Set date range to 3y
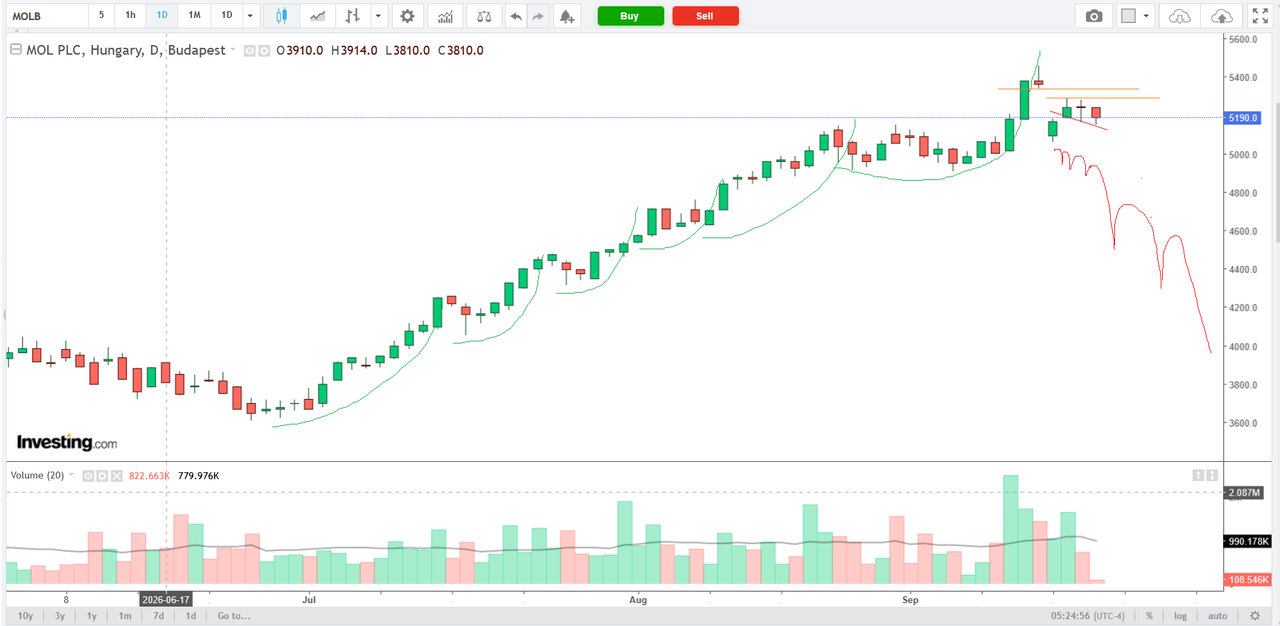 click(x=60, y=616)
